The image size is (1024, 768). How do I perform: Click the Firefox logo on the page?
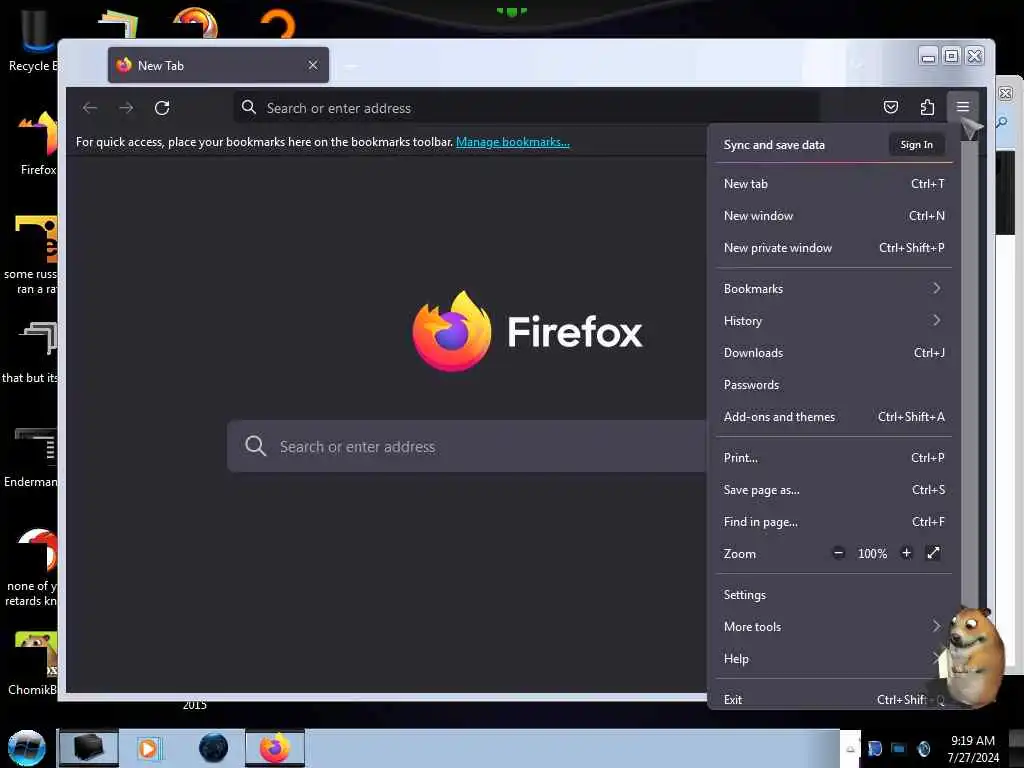click(451, 331)
